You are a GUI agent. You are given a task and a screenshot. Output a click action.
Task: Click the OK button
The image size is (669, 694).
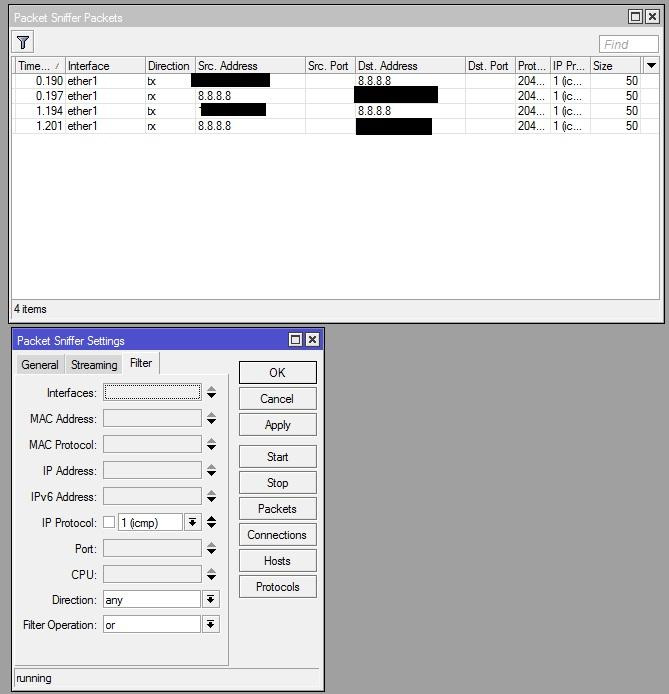(x=277, y=373)
